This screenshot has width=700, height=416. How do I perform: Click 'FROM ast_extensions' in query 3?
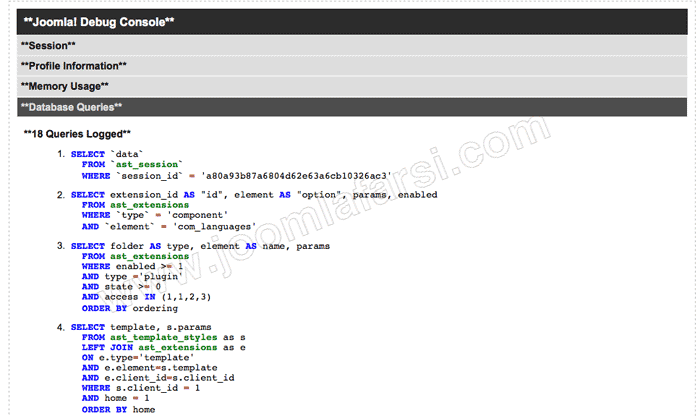click(x=135, y=256)
